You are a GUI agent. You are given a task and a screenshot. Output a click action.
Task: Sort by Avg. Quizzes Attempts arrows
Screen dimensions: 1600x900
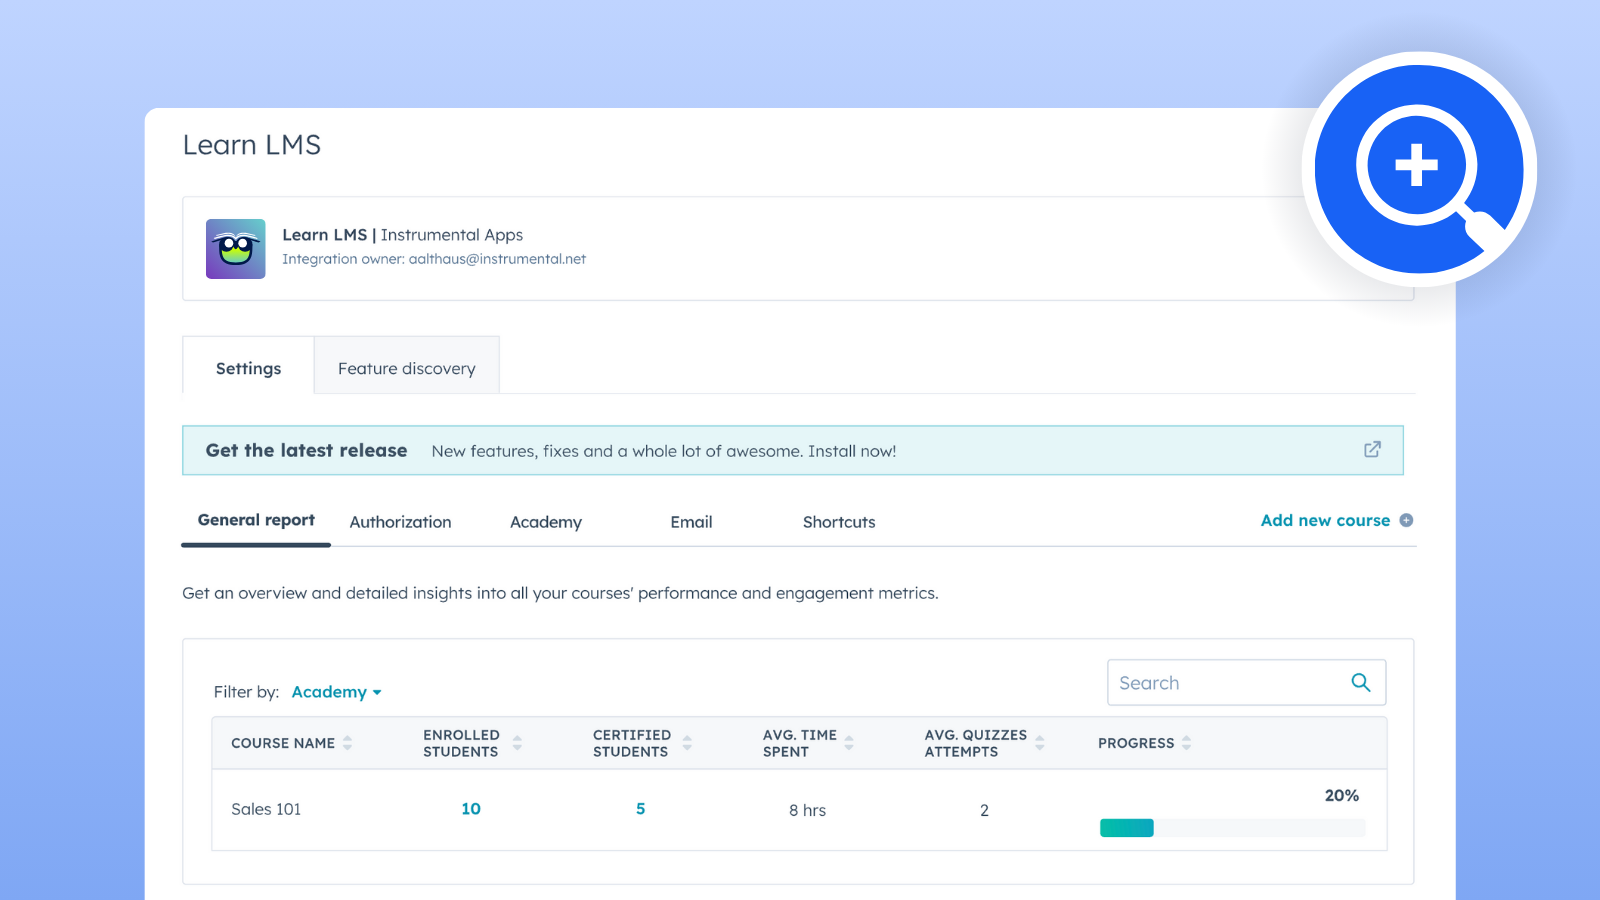click(1040, 743)
